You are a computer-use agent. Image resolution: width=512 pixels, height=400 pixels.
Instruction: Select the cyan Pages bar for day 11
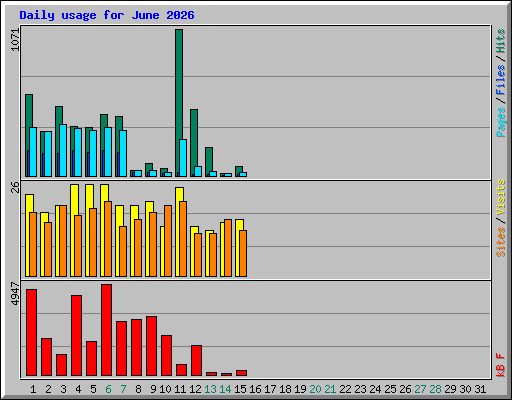(x=183, y=158)
